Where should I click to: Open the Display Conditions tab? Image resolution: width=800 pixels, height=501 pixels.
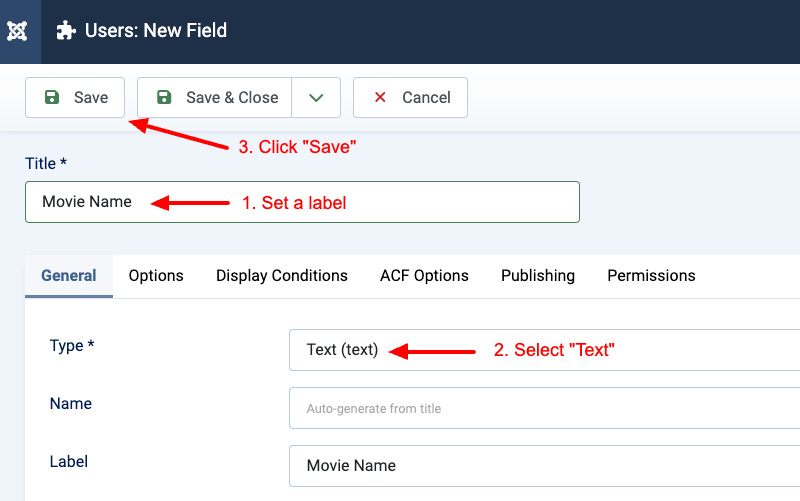click(282, 275)
